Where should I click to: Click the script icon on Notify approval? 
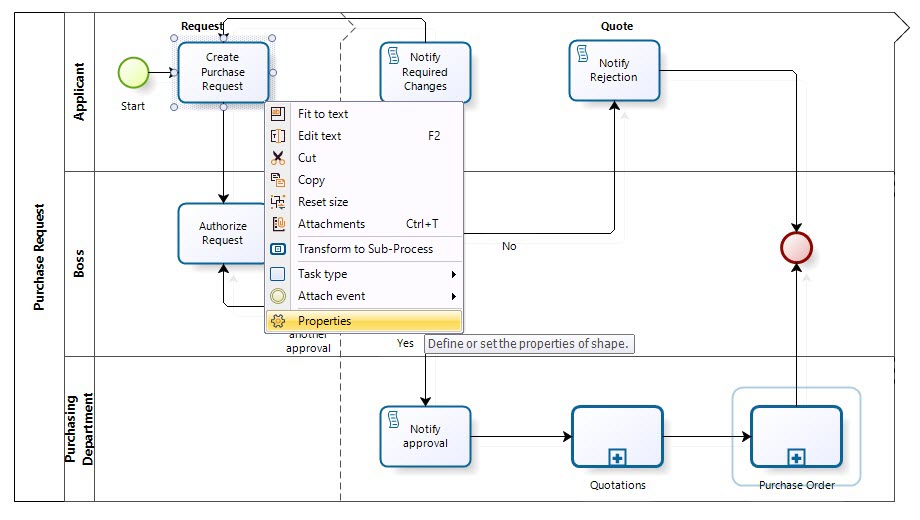click(394, 420)
